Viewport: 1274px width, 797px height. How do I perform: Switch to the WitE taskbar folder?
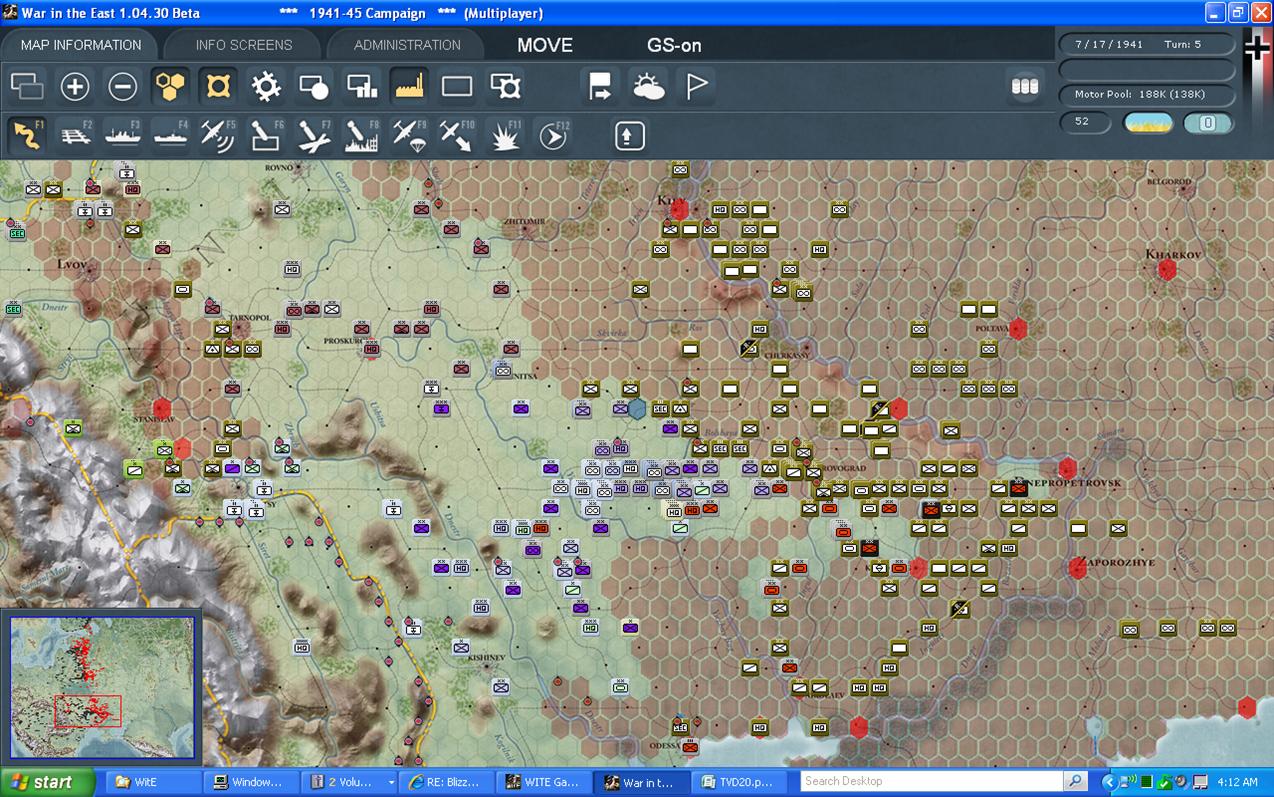(x=152, y=782)
